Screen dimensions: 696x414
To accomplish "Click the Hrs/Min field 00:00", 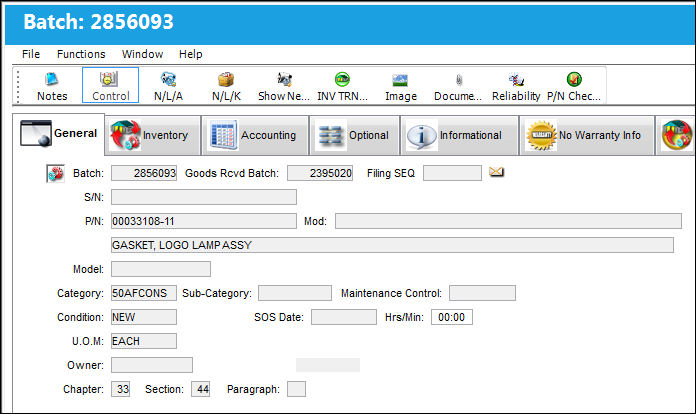I will point(452,317).
